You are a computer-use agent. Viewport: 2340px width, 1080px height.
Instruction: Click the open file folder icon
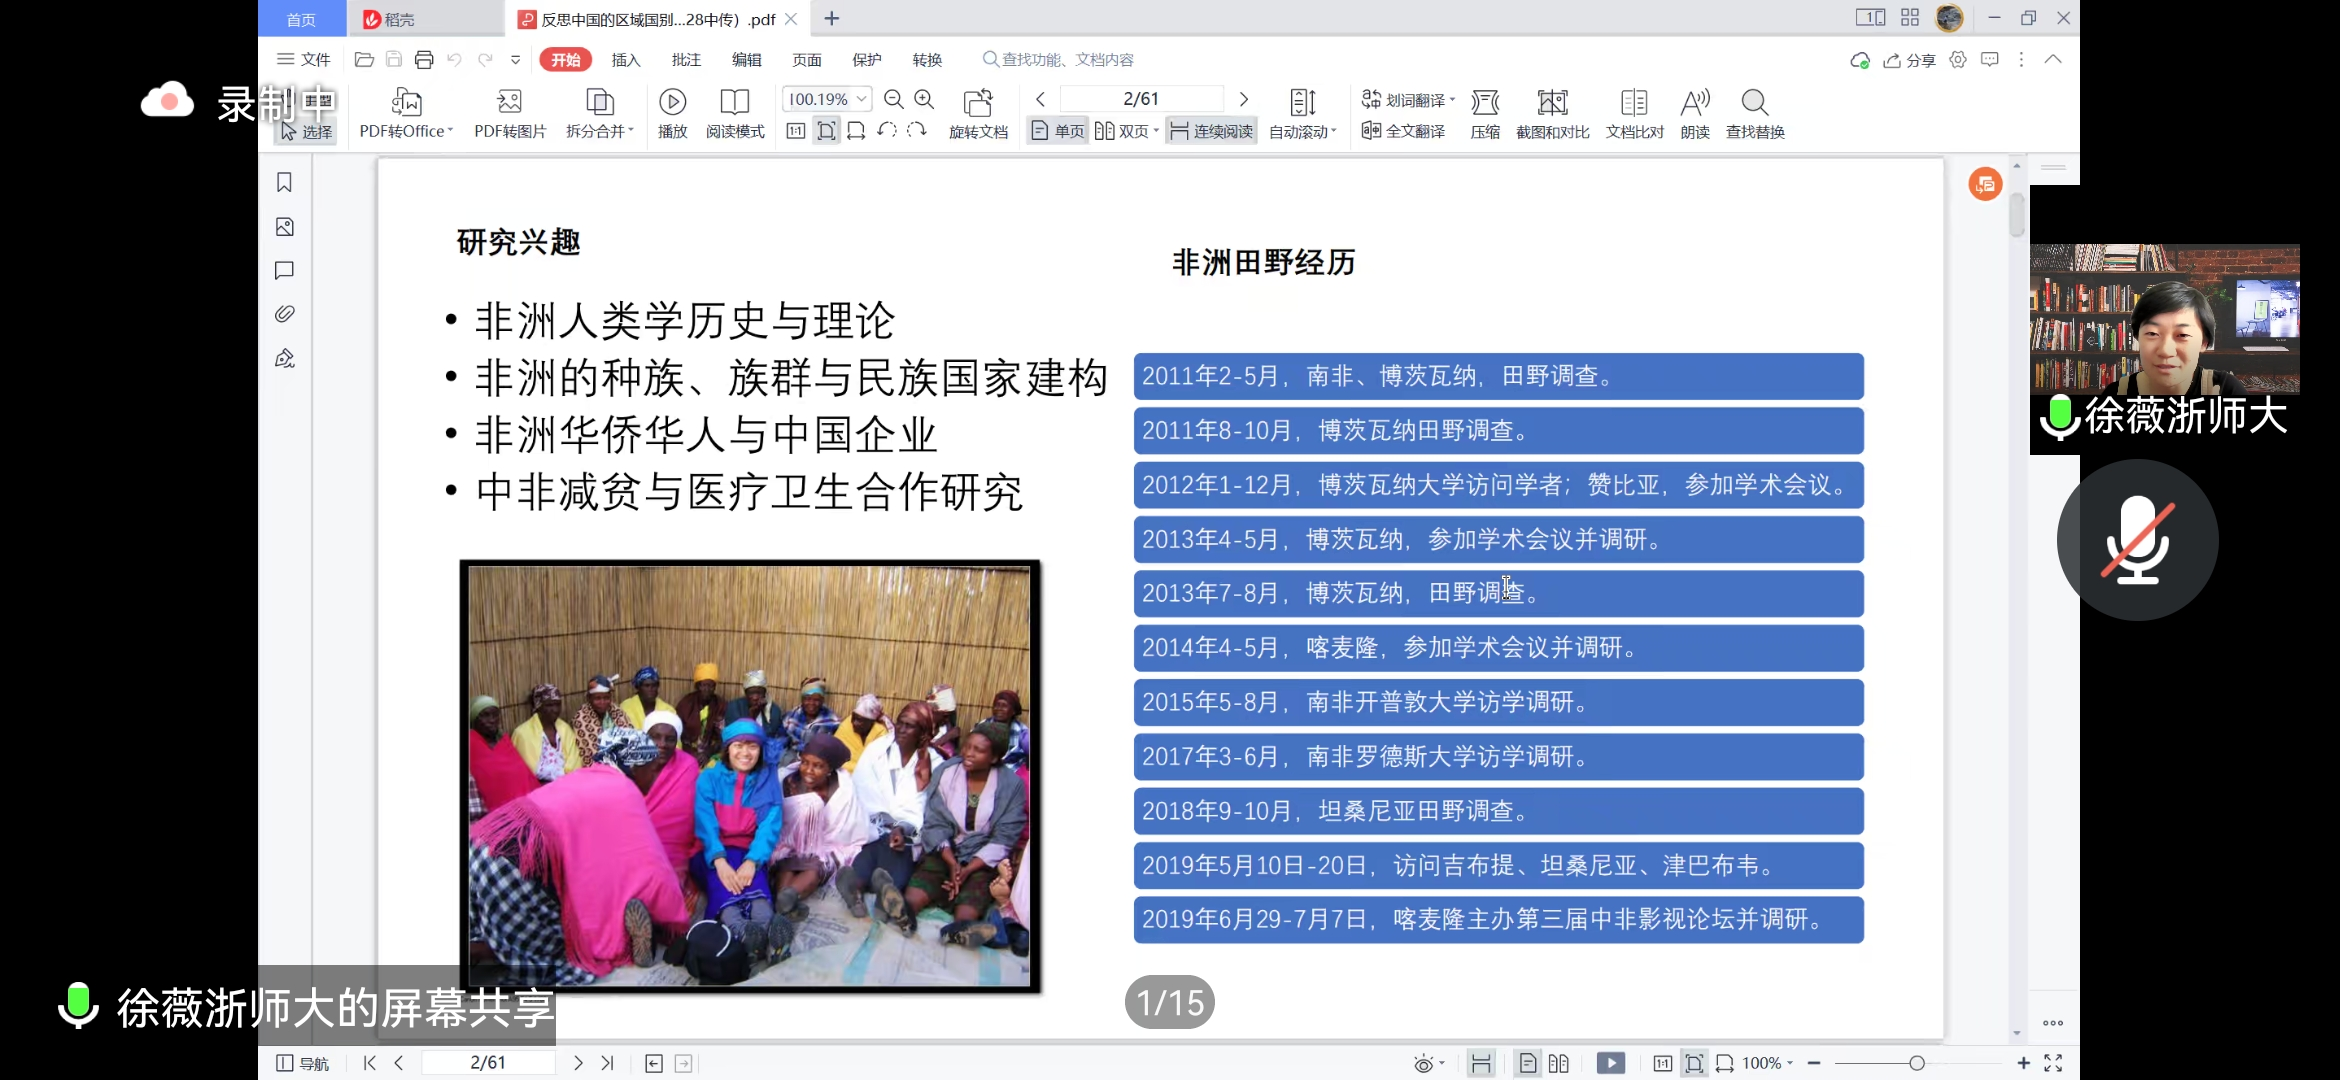[364, 60]
